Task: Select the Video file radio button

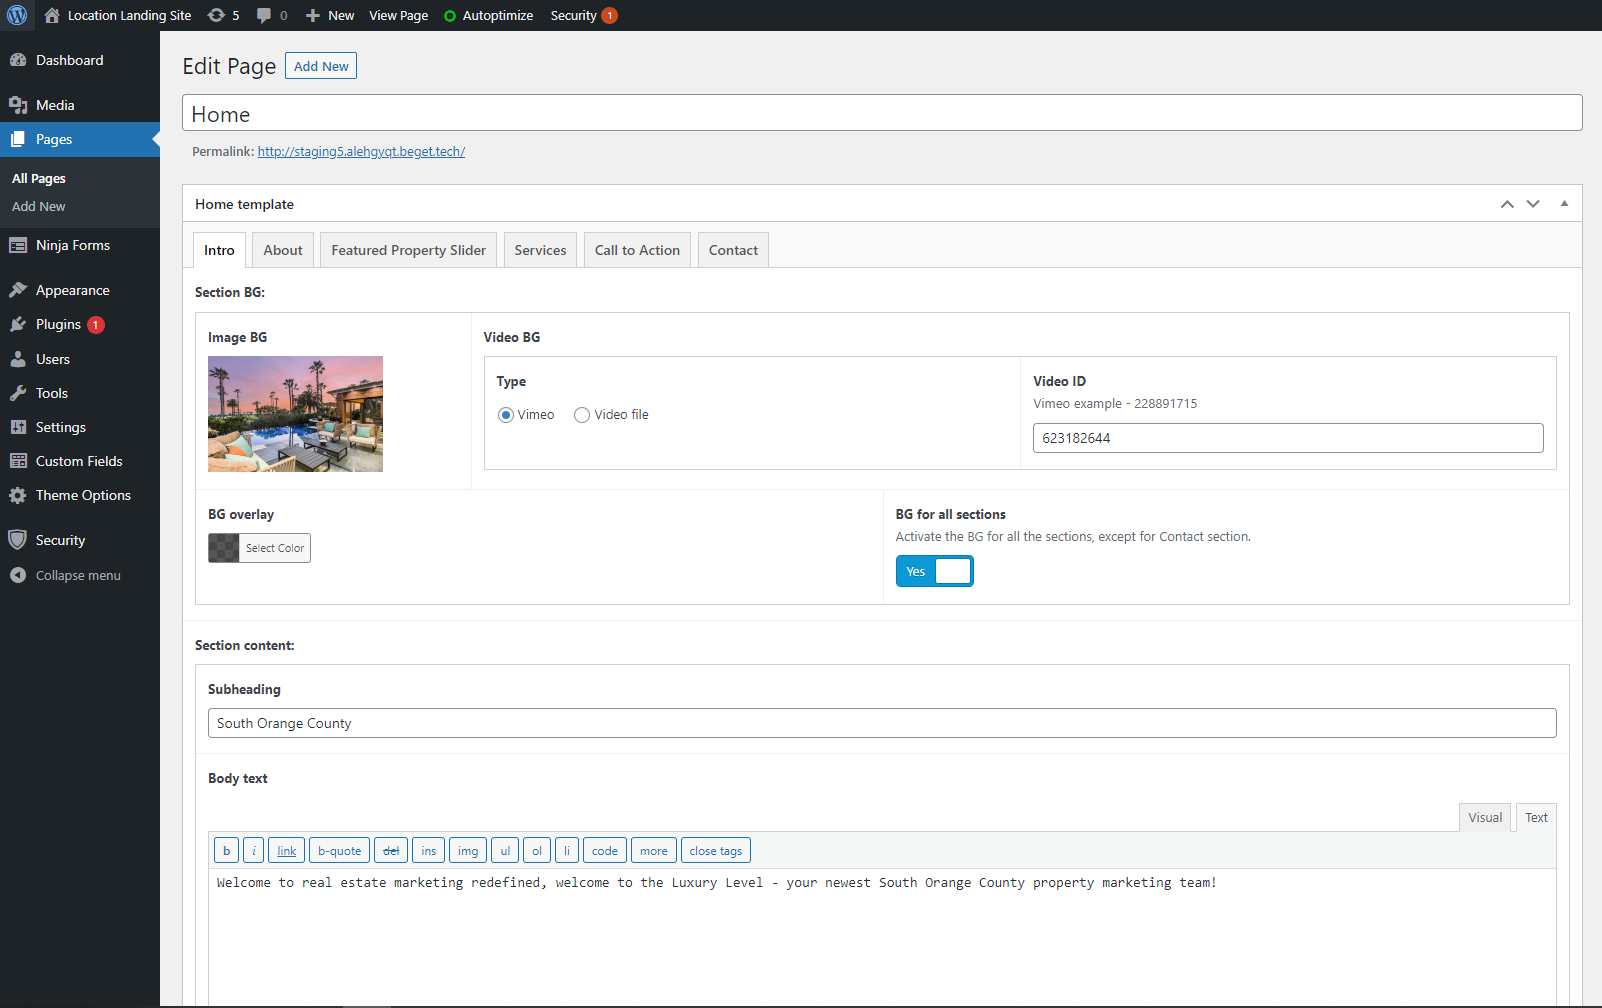Action: point(582,415)
